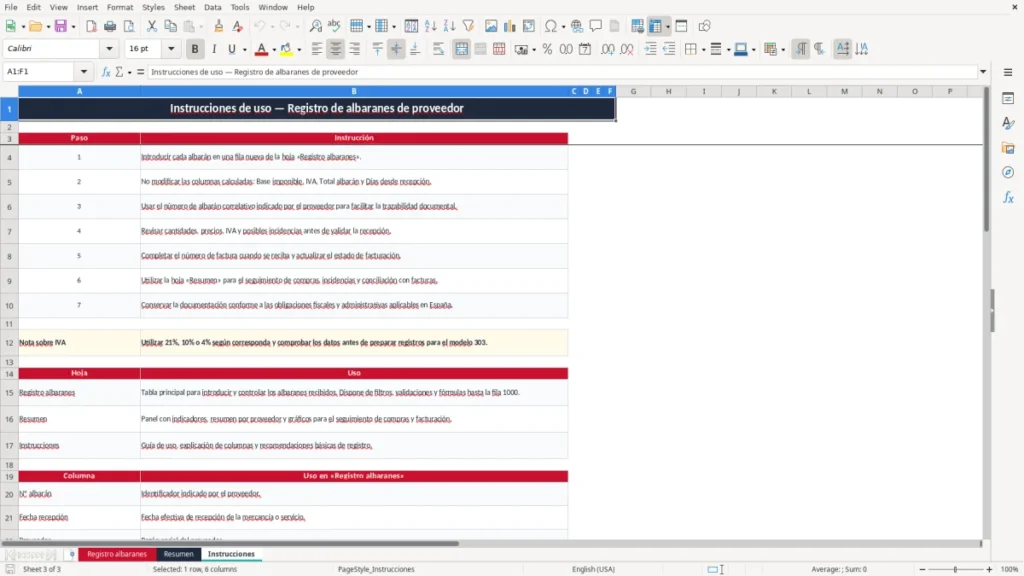The width and height of the screenshot is (1024, 576).
Task: Open the Navigator compass in the sidebar
Action: click(x=1008, y=172)
